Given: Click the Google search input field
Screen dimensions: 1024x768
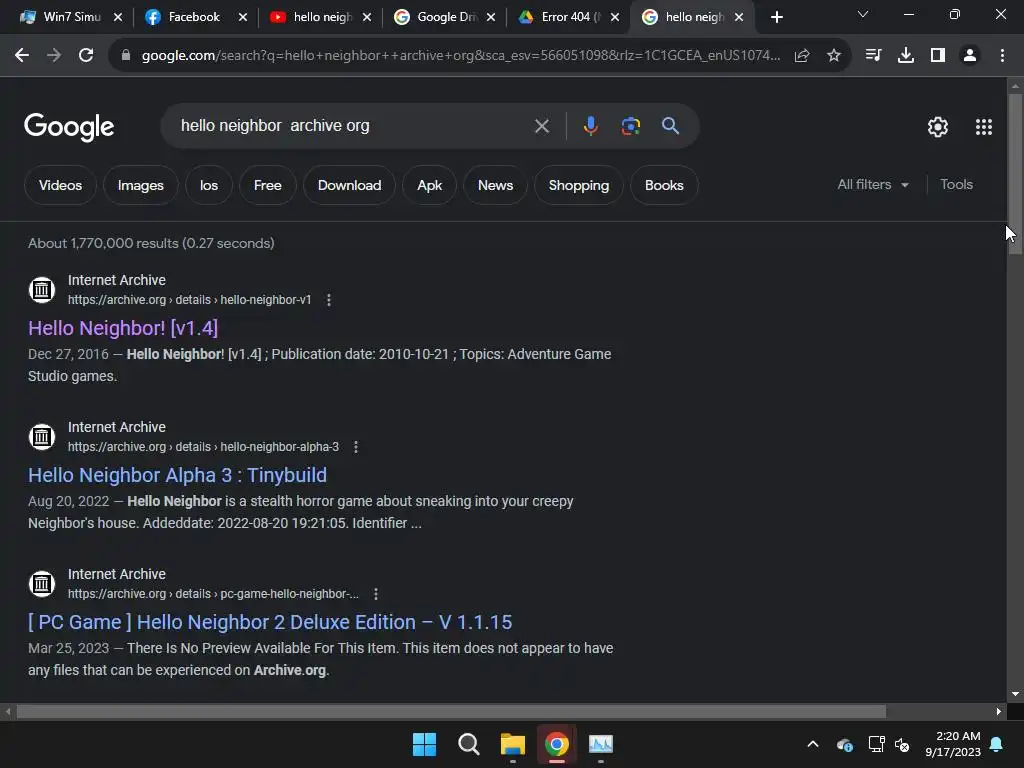Looking at the screenshot, I should [x=353, y=126].
